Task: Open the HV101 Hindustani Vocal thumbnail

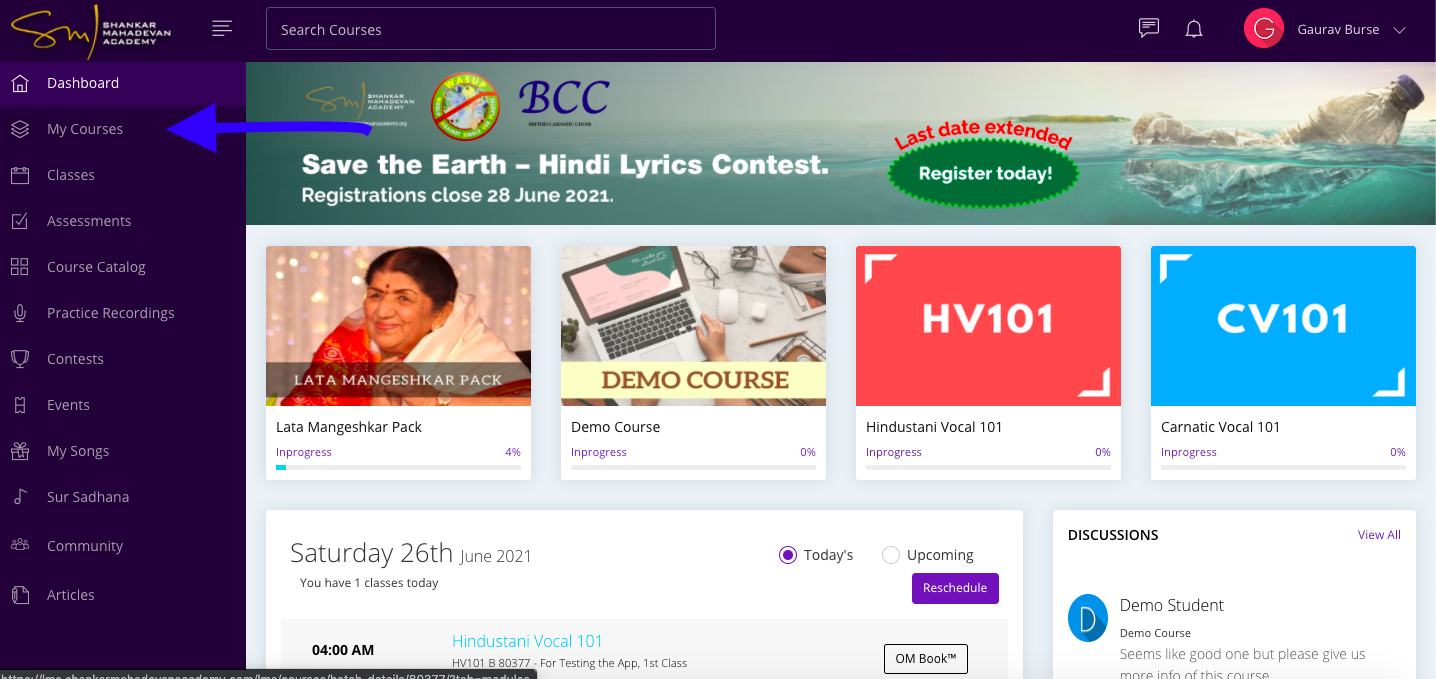Action: [x=988, y=326]
